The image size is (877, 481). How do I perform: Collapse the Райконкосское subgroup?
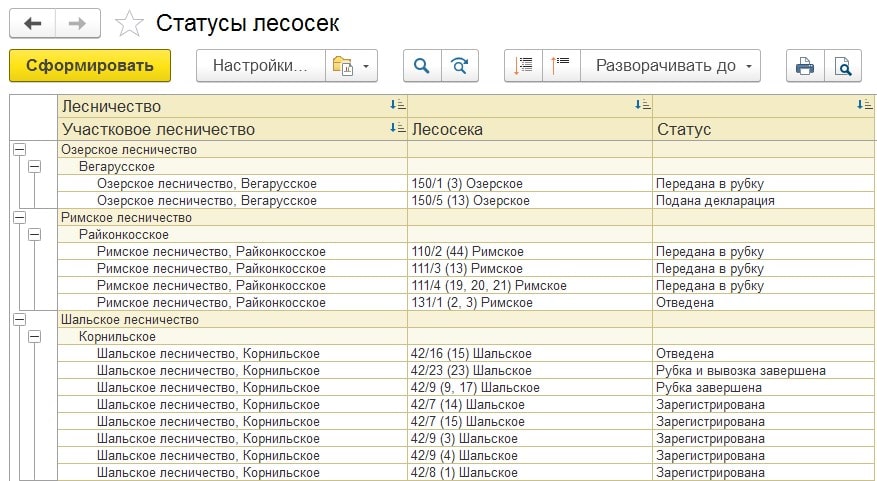tap(35, 234)
